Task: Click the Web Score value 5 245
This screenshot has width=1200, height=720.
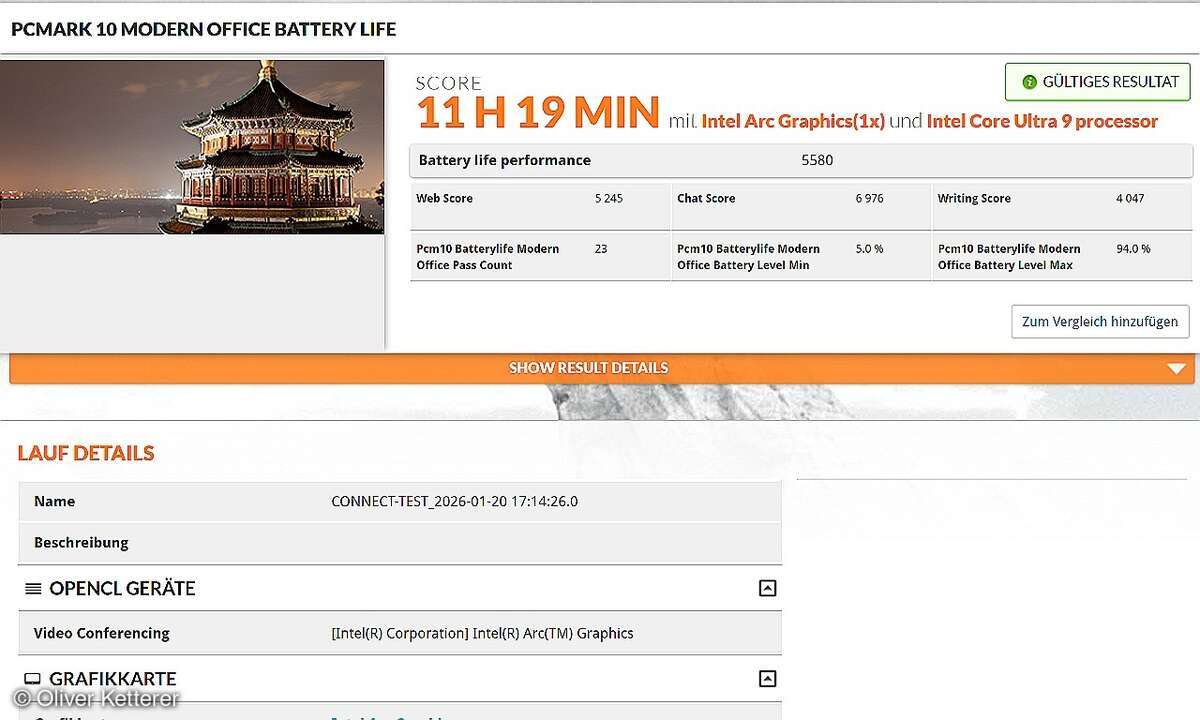Action: point(608,199)
